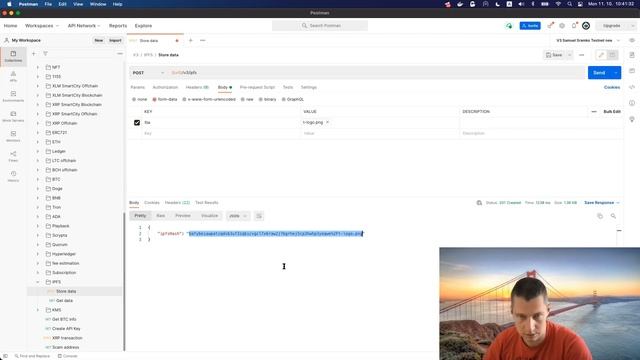Open the Send button dropdown arrow
Image resolution: width=640 pixels, height=360 pixels.
[x=616, y=73]
